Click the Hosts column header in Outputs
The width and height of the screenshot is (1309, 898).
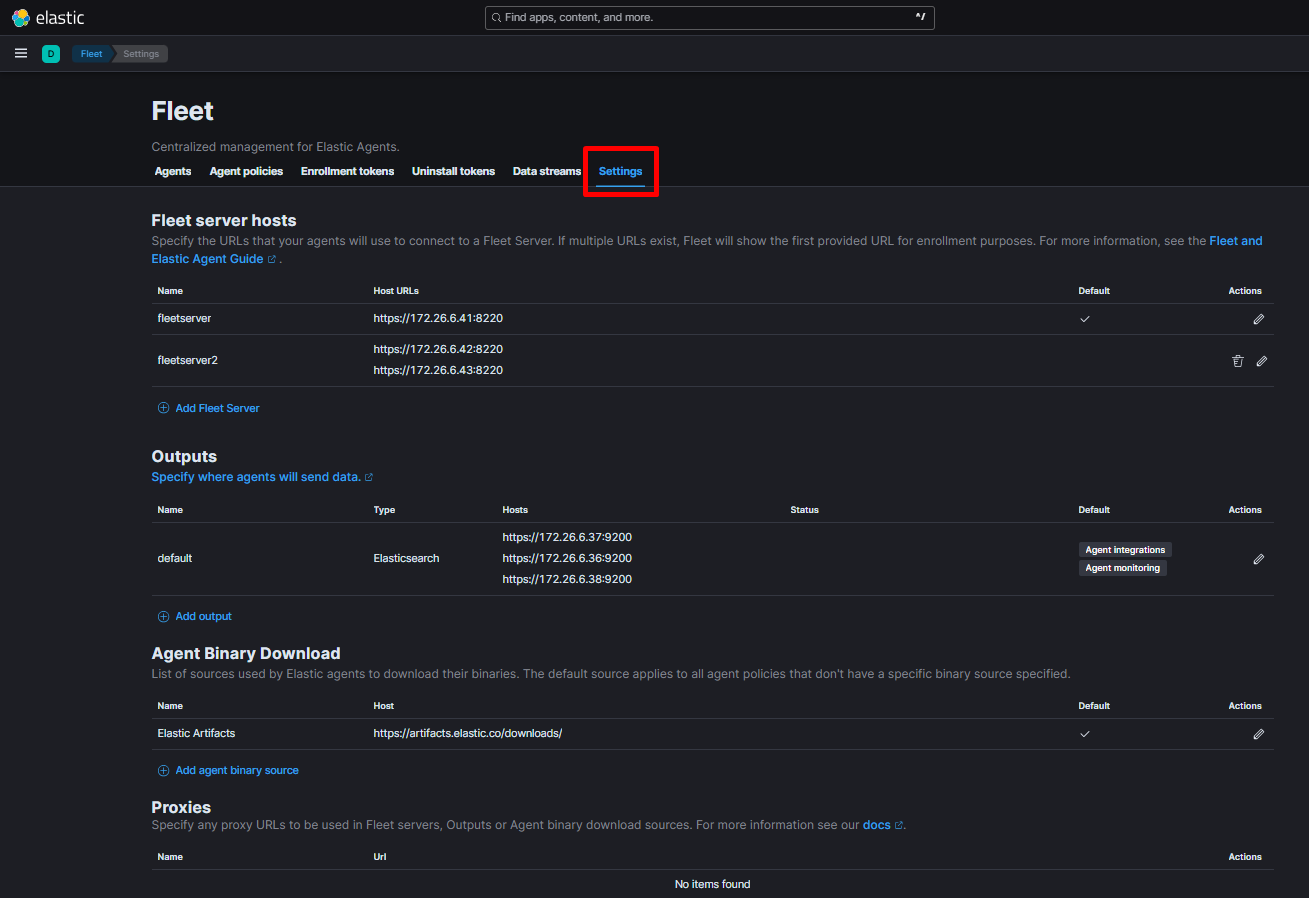[x=515, y=510]
